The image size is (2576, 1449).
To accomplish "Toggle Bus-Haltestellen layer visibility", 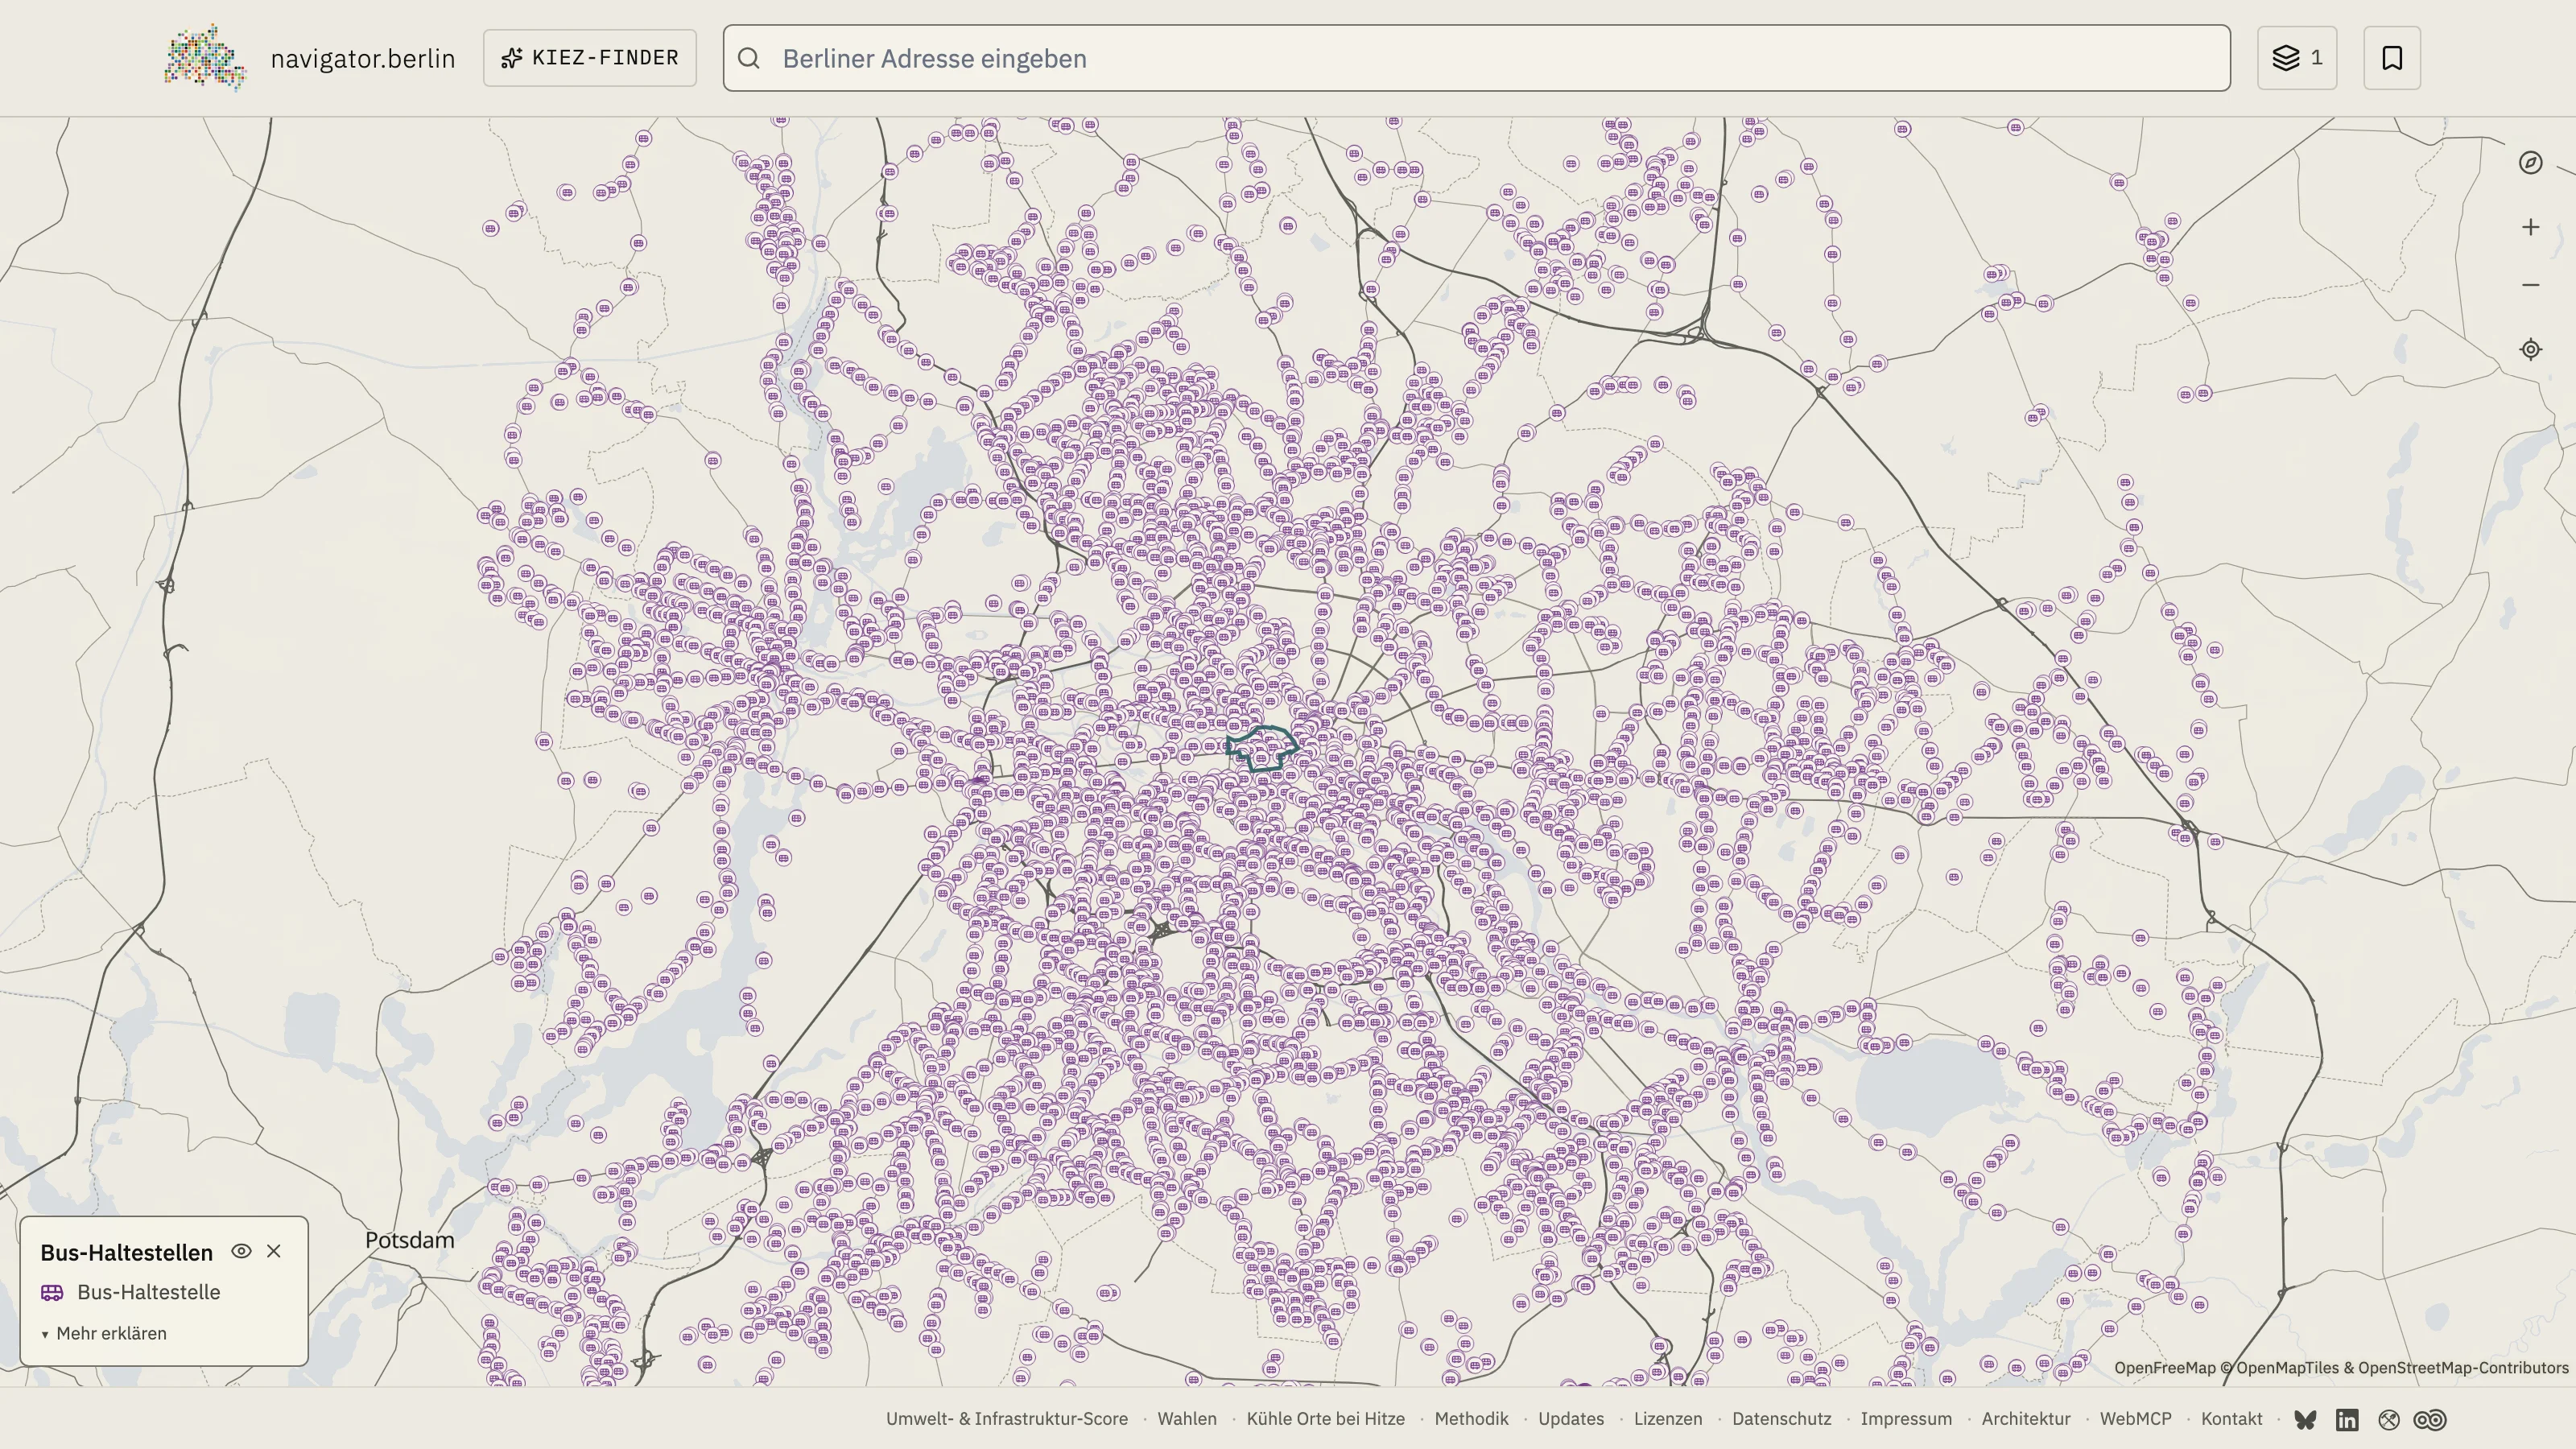I will (x=241, y=1251).
